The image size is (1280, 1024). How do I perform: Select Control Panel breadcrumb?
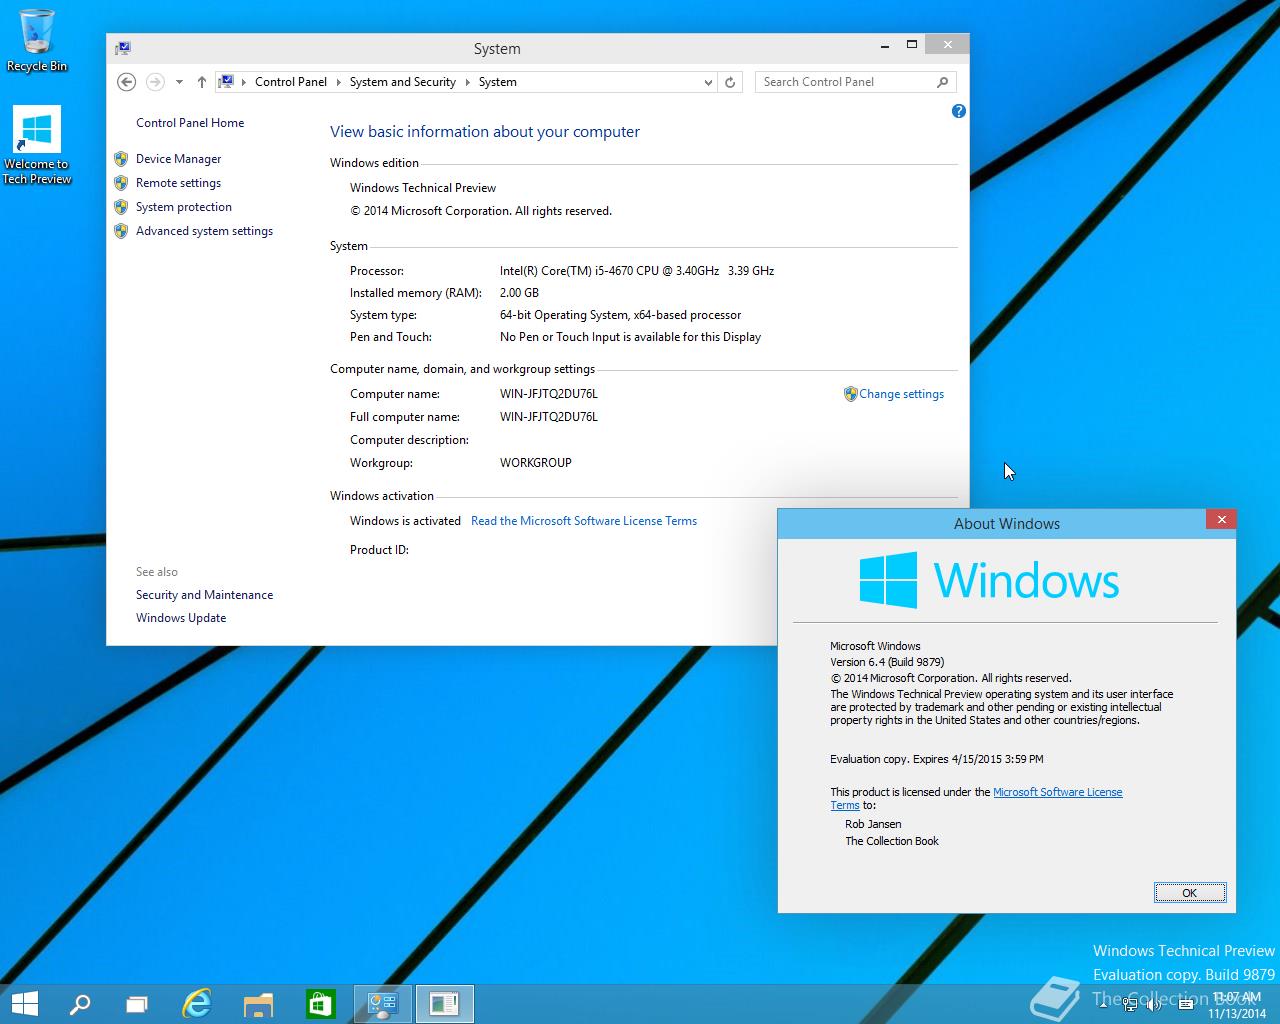tap(291, 82)
